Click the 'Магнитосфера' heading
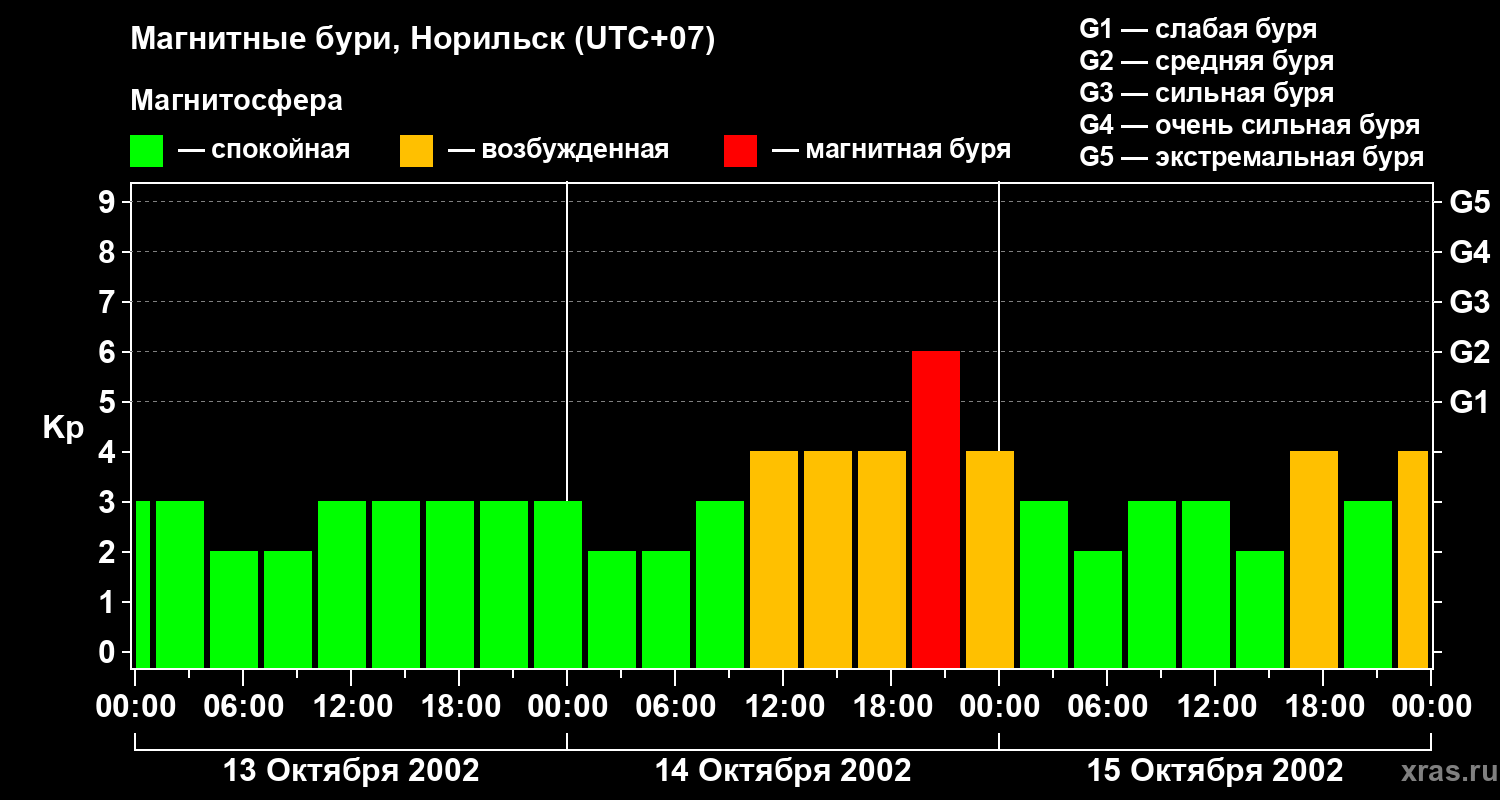Image resolution: width=1500 pixels, height=800 pixels. click(x=236, y=101)
